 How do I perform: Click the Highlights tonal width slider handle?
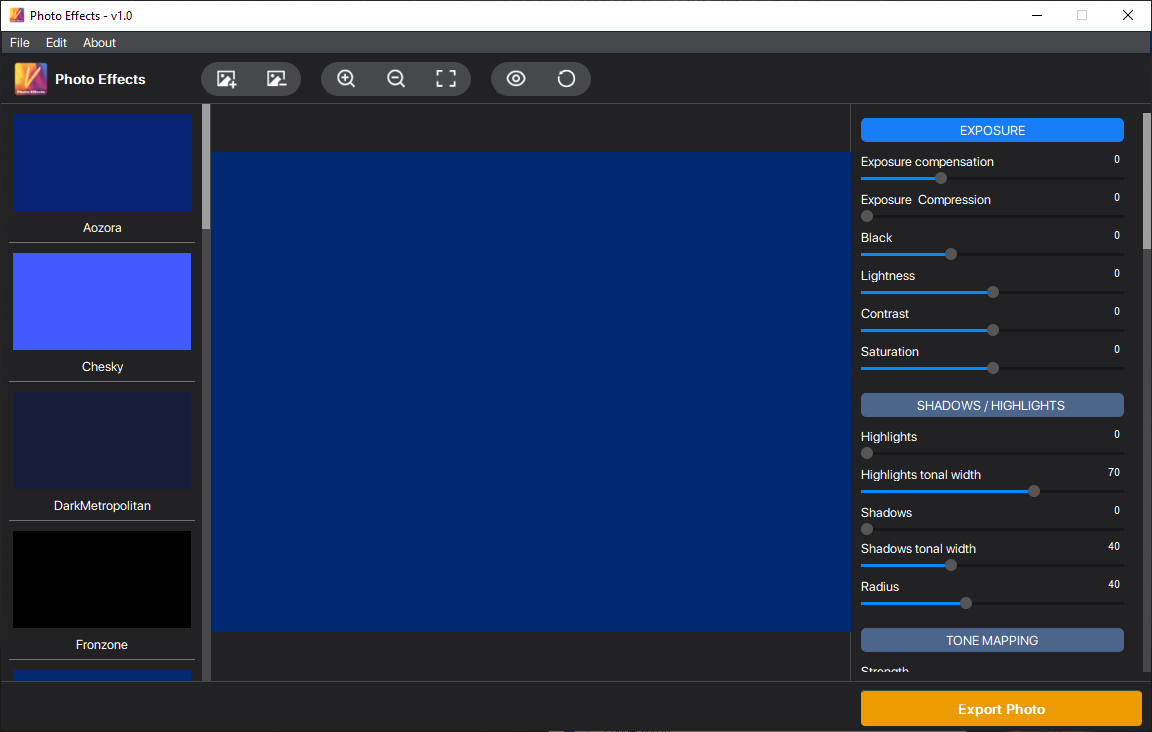point(1034,491)
